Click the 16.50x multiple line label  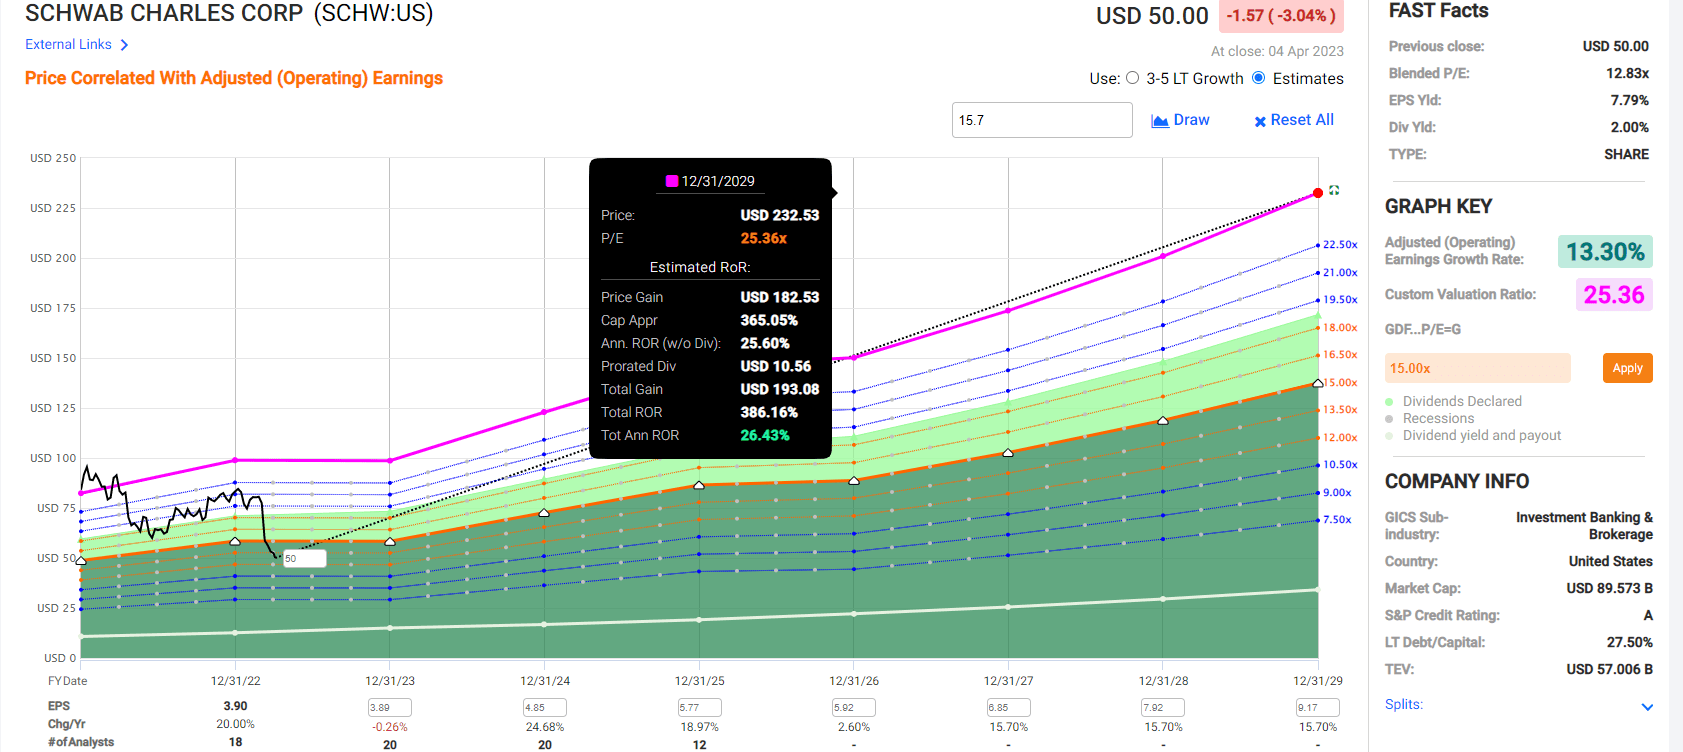pyautogui.click(x=1340, y=355)
